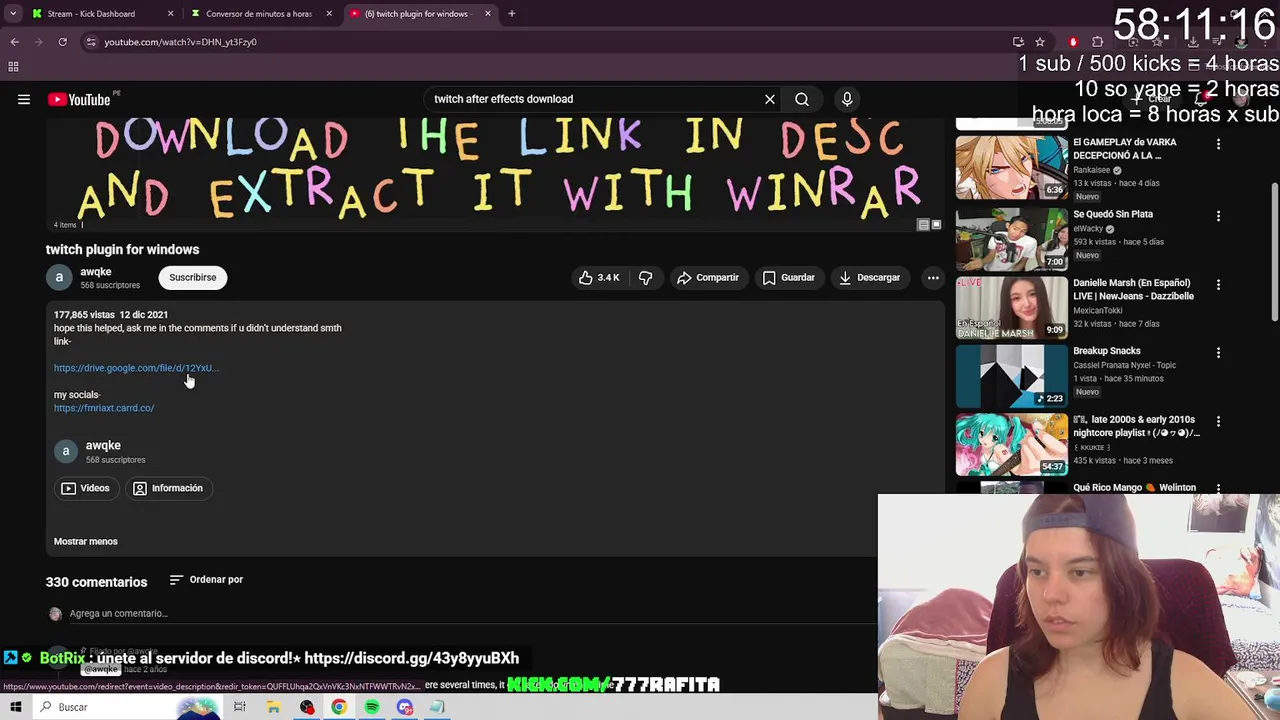The width and height of the screenshot is (1280, 720).
Task: Open Se Quedó Sin Plata thumbnail
Action: coord(1011,239)
